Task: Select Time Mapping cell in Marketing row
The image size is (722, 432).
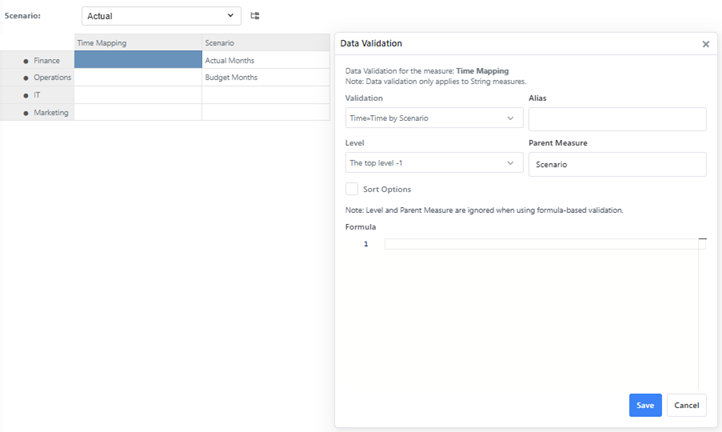Action: (138, 112)
